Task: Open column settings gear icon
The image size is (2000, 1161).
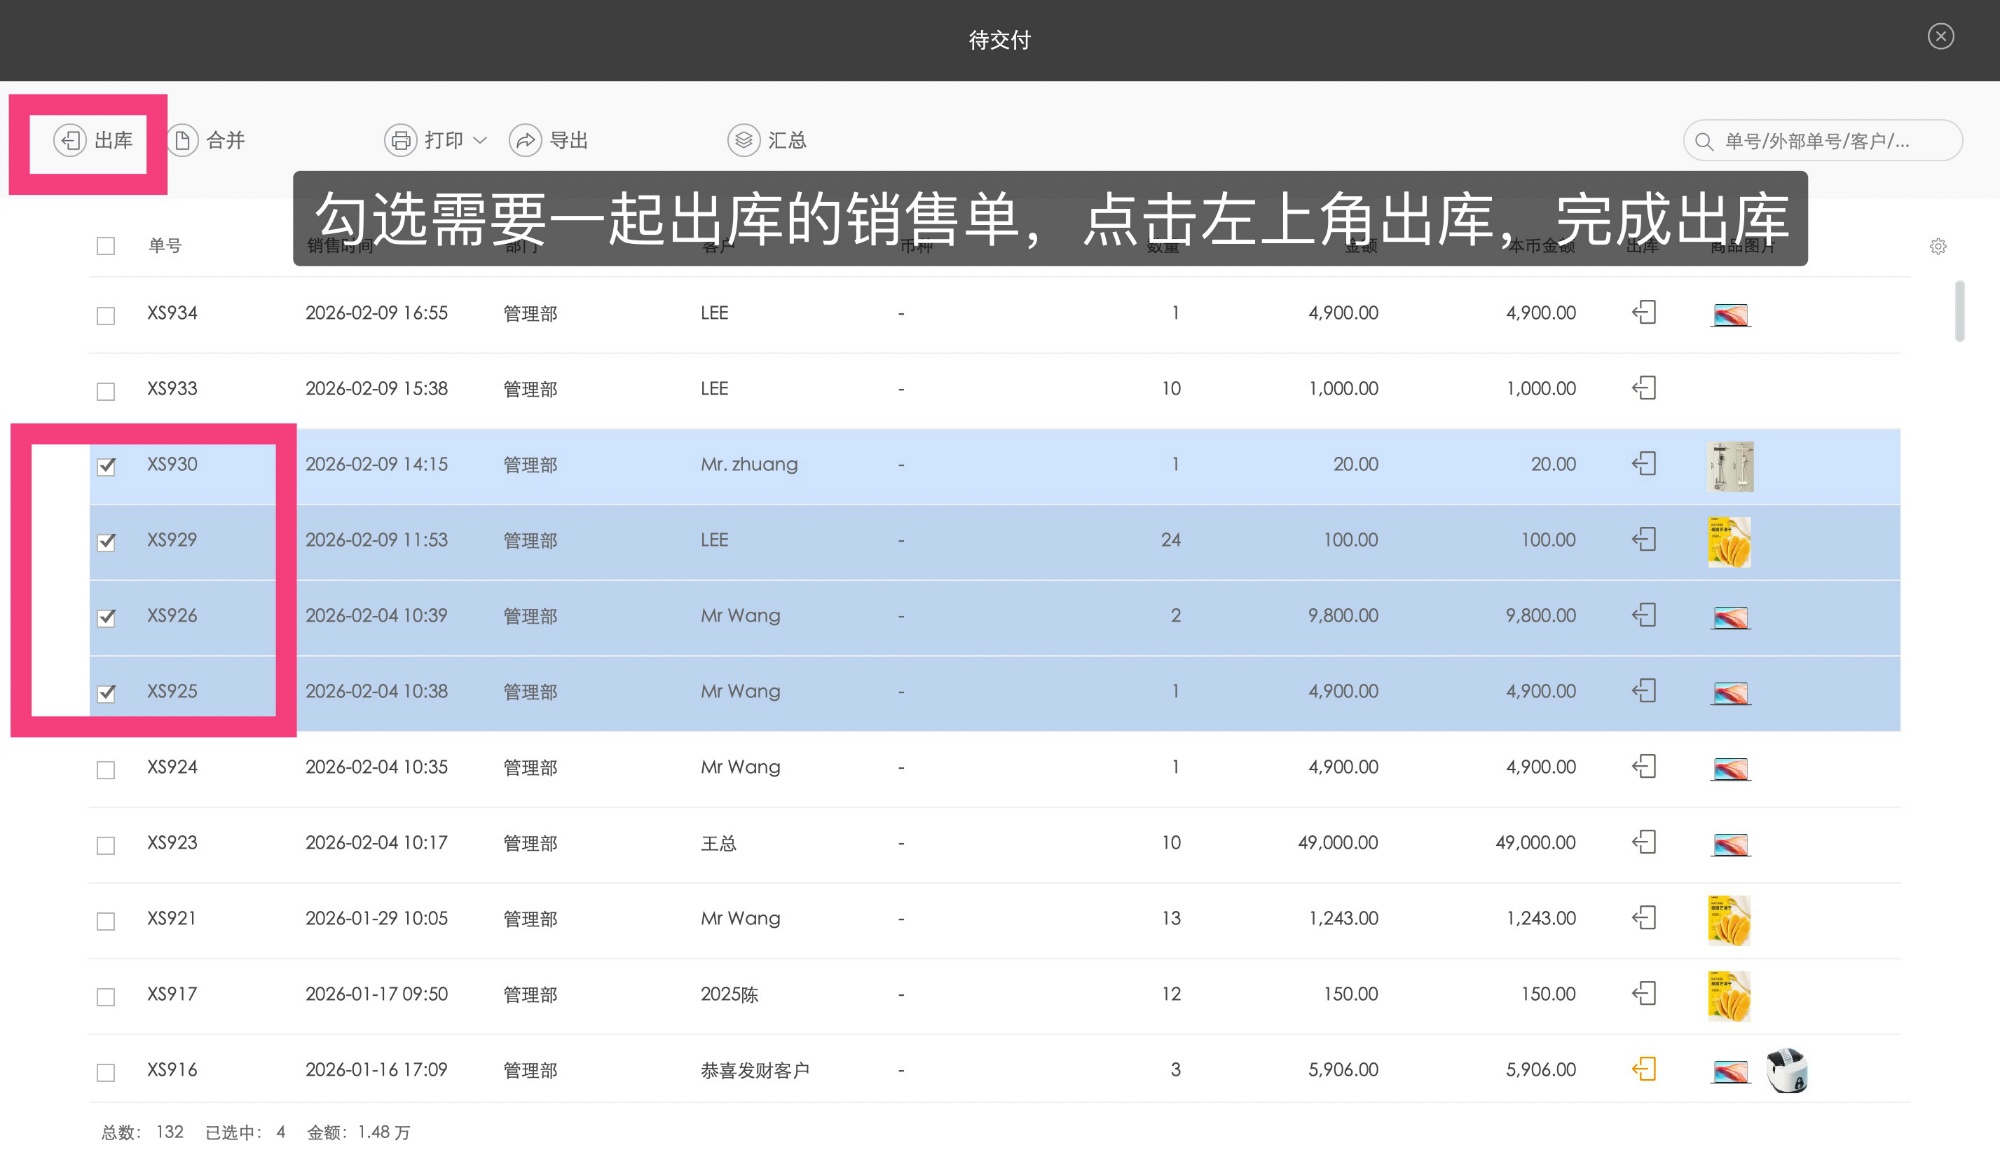Action: point(1937,246)
